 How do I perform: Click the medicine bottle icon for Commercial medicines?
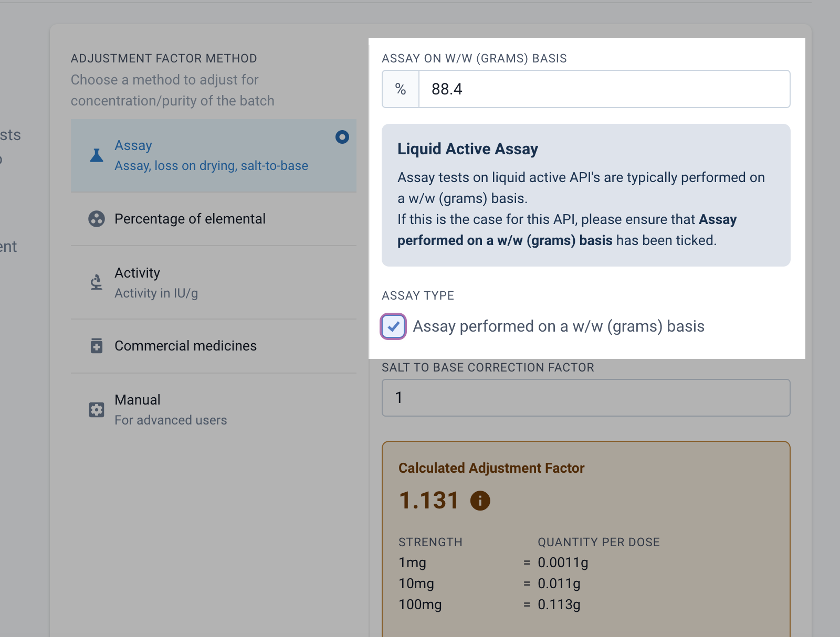coord(95,345)
